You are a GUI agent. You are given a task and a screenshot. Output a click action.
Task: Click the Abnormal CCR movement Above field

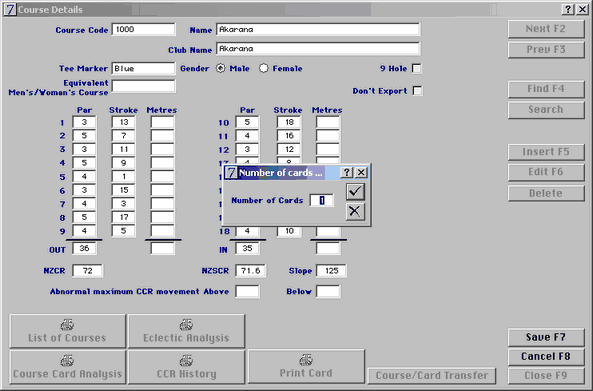[x=247, y=292]
